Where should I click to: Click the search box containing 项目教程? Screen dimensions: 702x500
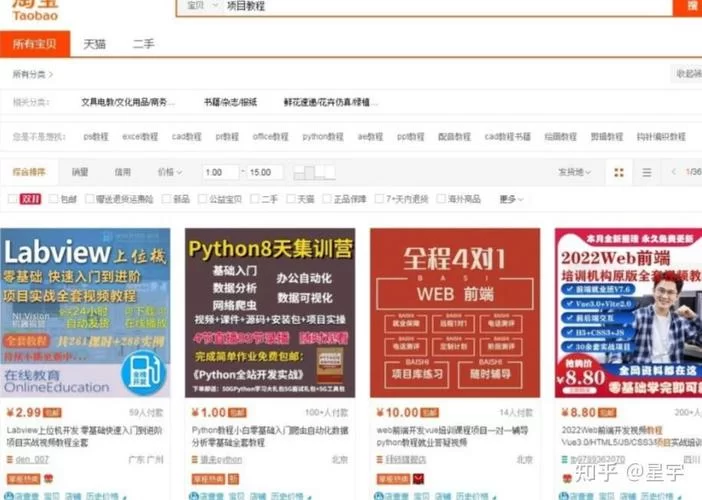coord(448,6)
